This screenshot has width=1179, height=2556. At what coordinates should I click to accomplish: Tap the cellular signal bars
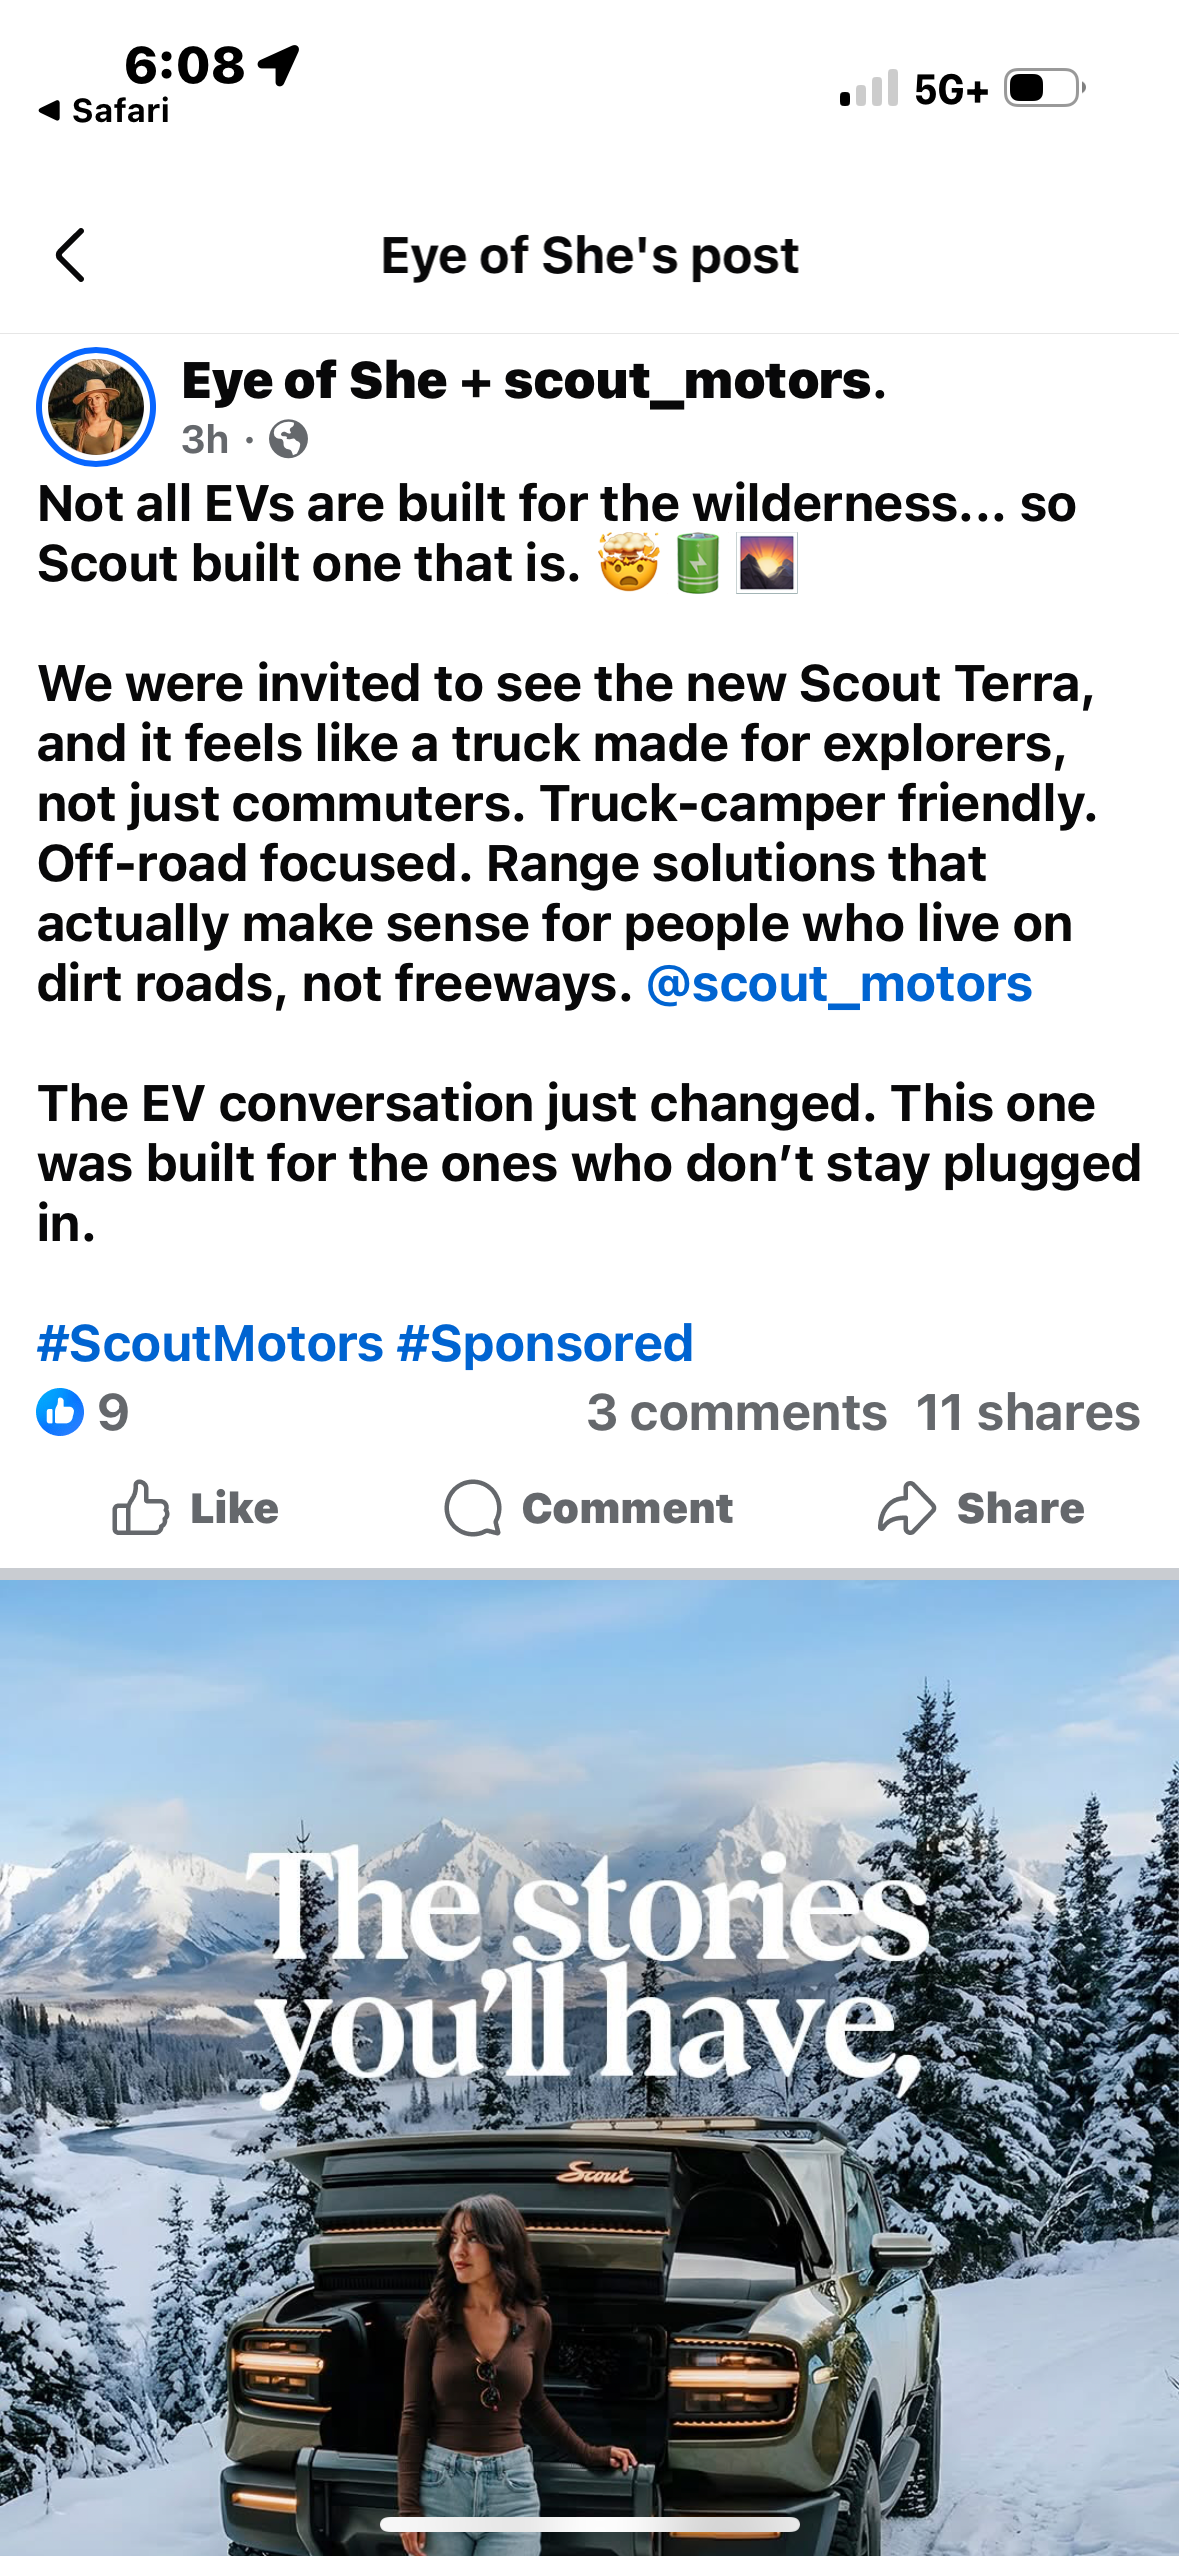pos(869,88)
